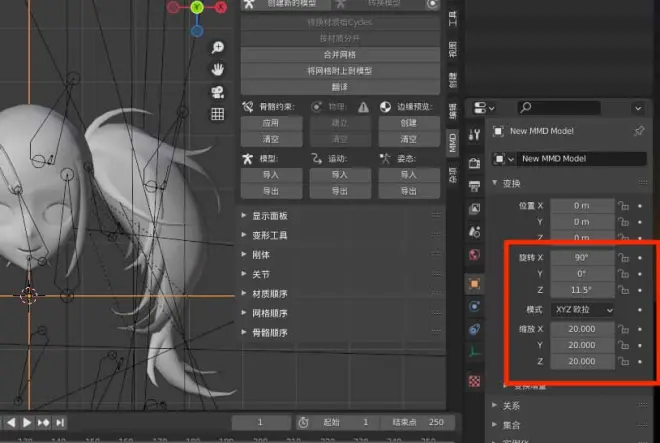The image size is (660, 443).
Task: Click the 合并网格 button
Action: click(340, 55)
